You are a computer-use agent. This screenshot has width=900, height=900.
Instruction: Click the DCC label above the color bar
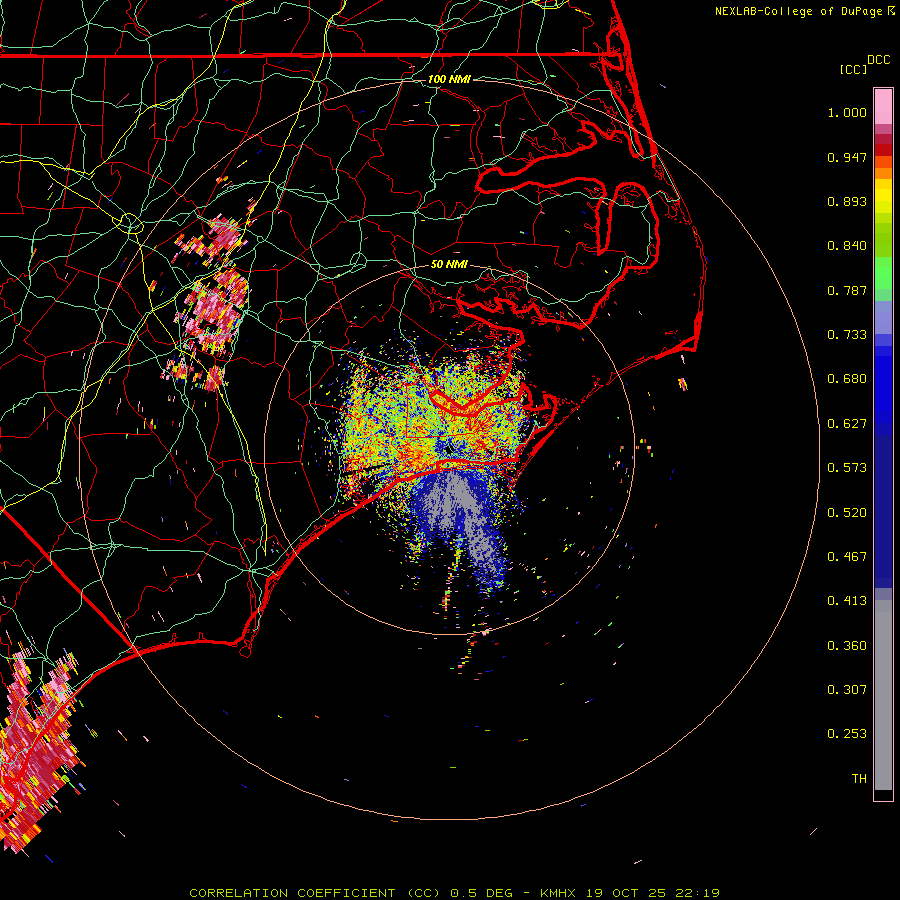pyautogui.click(x=878, y=60)
